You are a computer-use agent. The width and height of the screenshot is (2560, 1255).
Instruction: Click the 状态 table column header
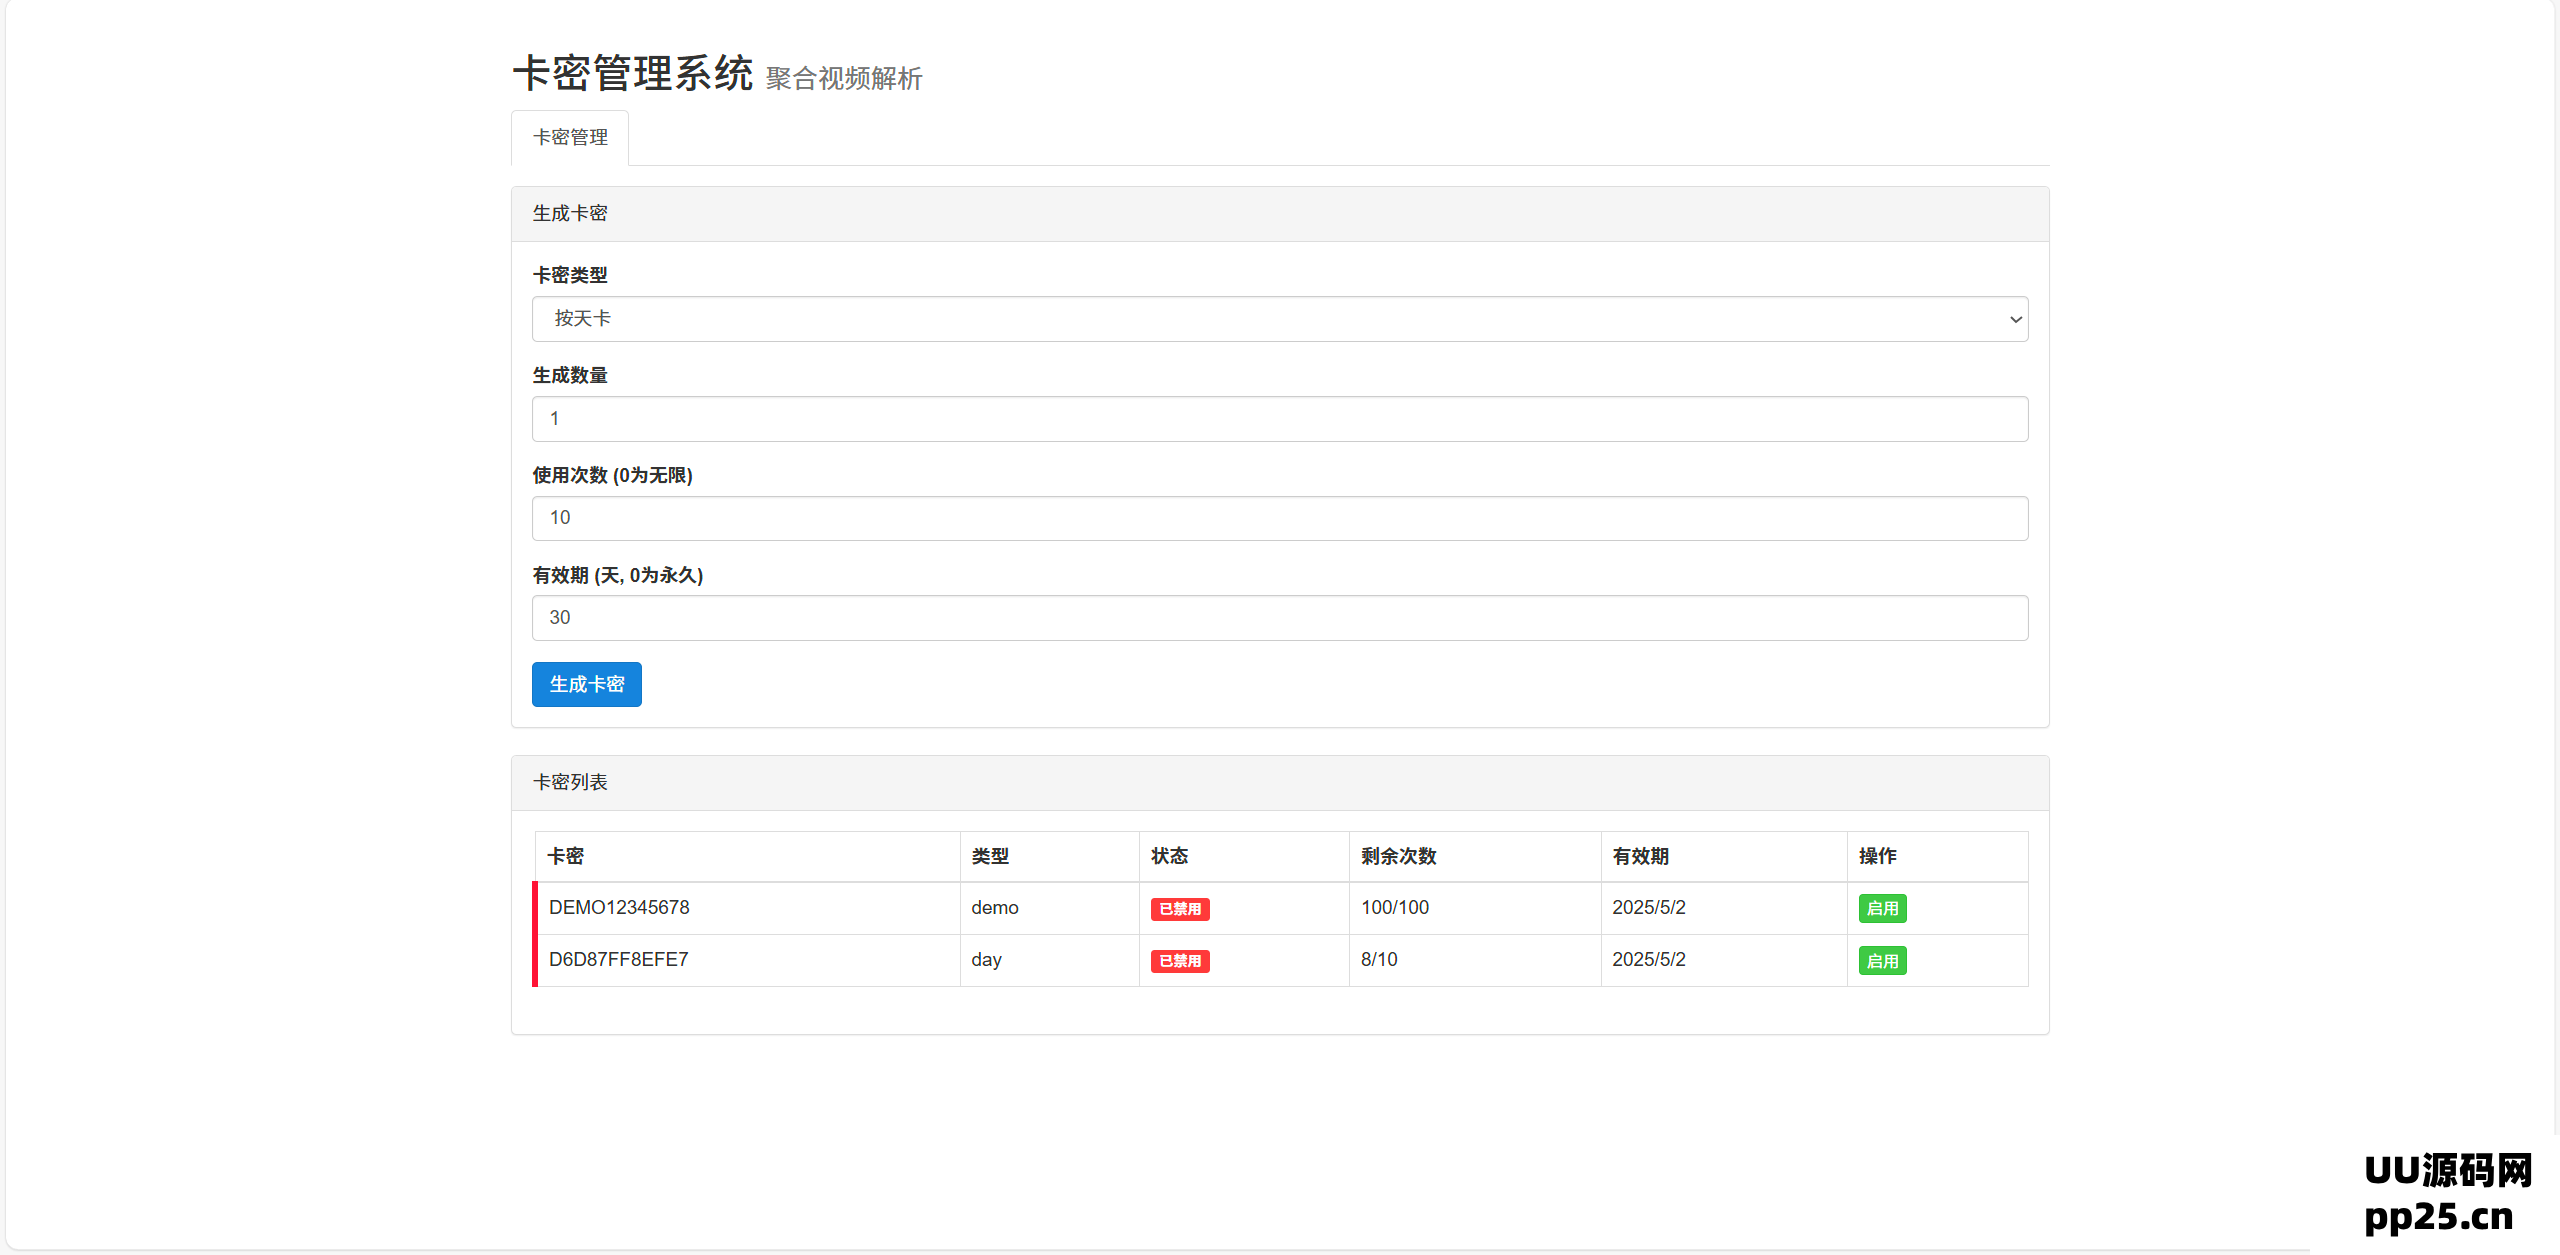click(1169, 856)
